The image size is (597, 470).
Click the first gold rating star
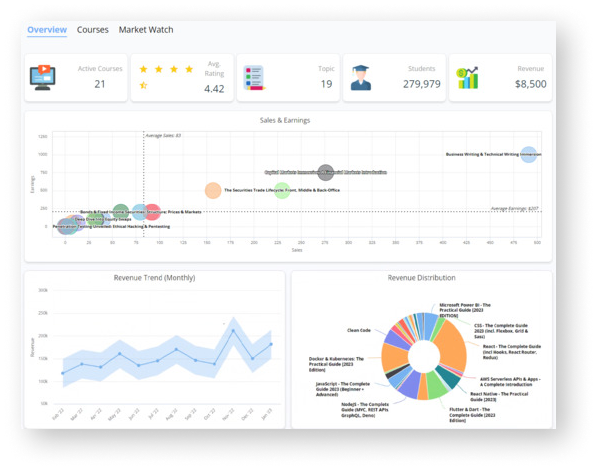(144, 69)
